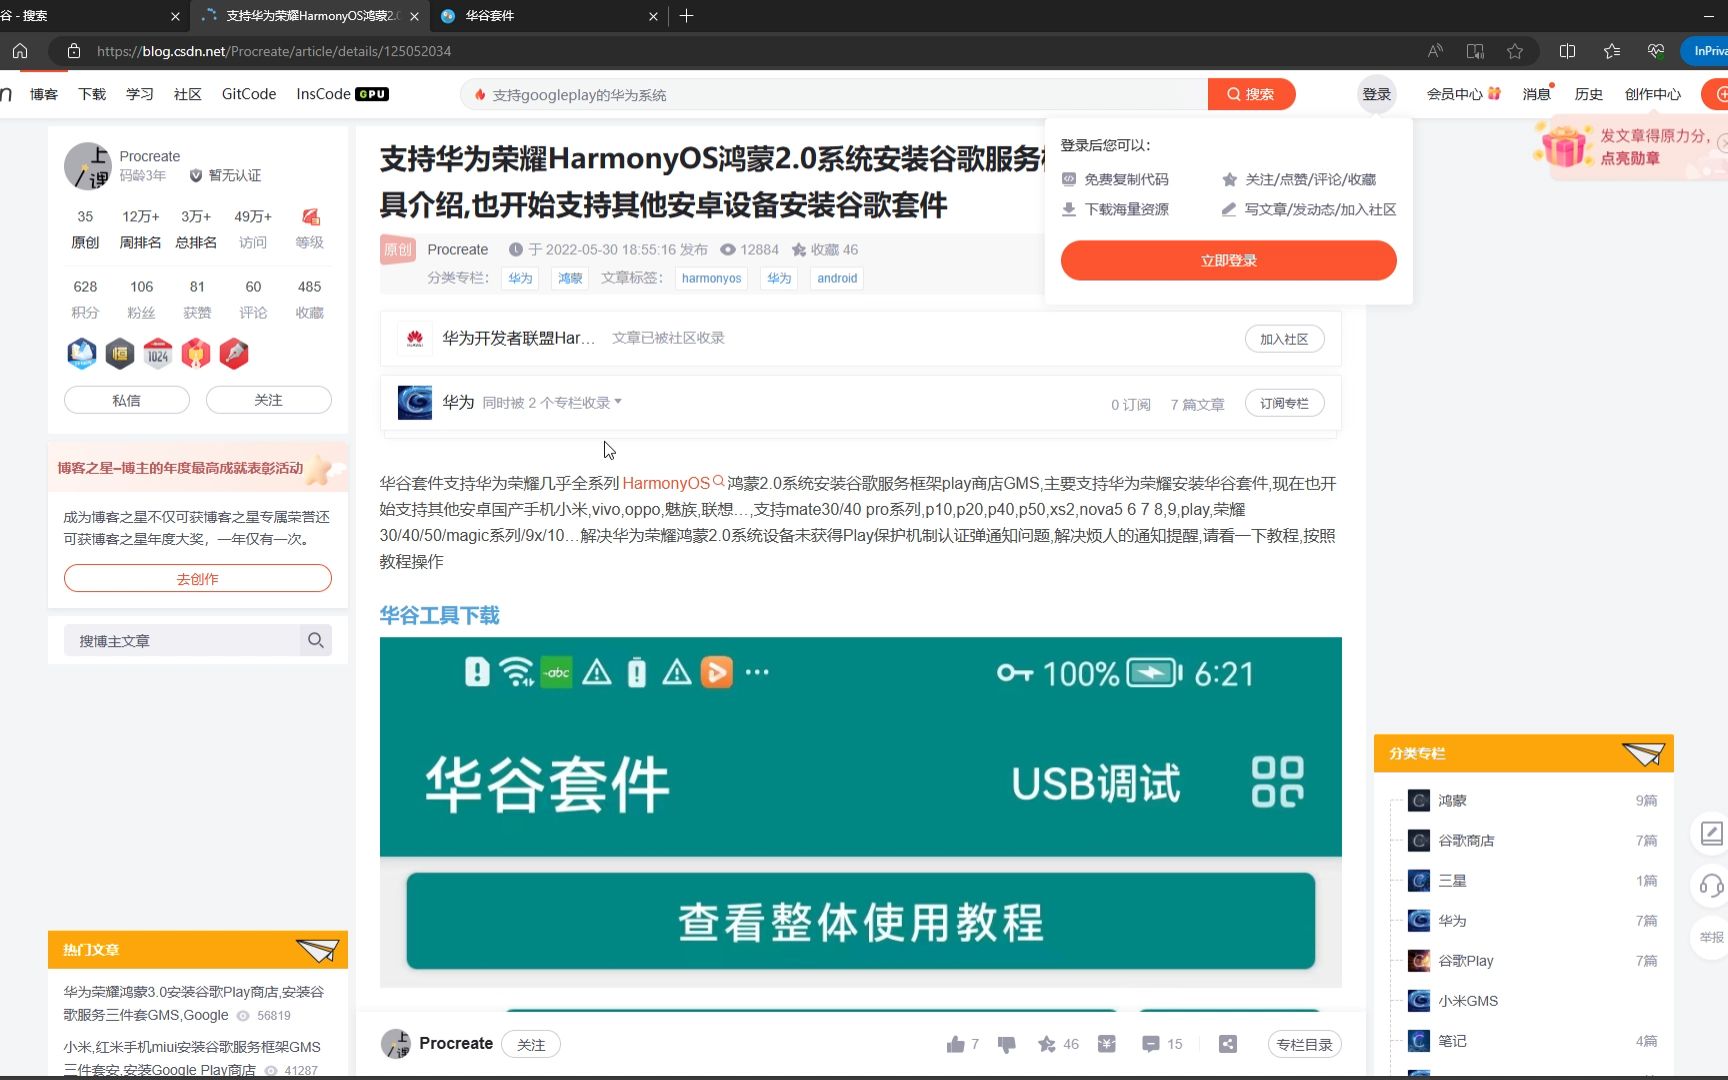Open the read aloud icon in the address bar
Image resolution: width=1728 pixels, height=1080 pixels.
click(1435, 51)
